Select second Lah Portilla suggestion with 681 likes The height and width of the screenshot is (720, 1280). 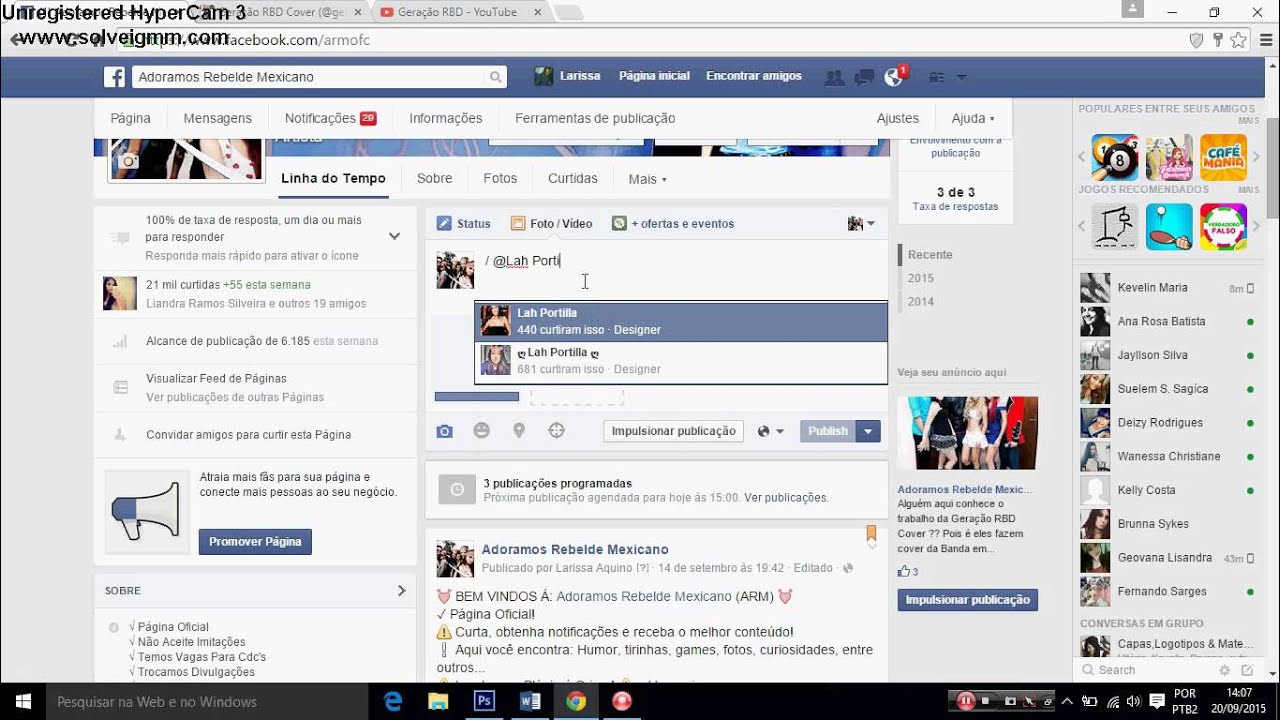(681, 361)
